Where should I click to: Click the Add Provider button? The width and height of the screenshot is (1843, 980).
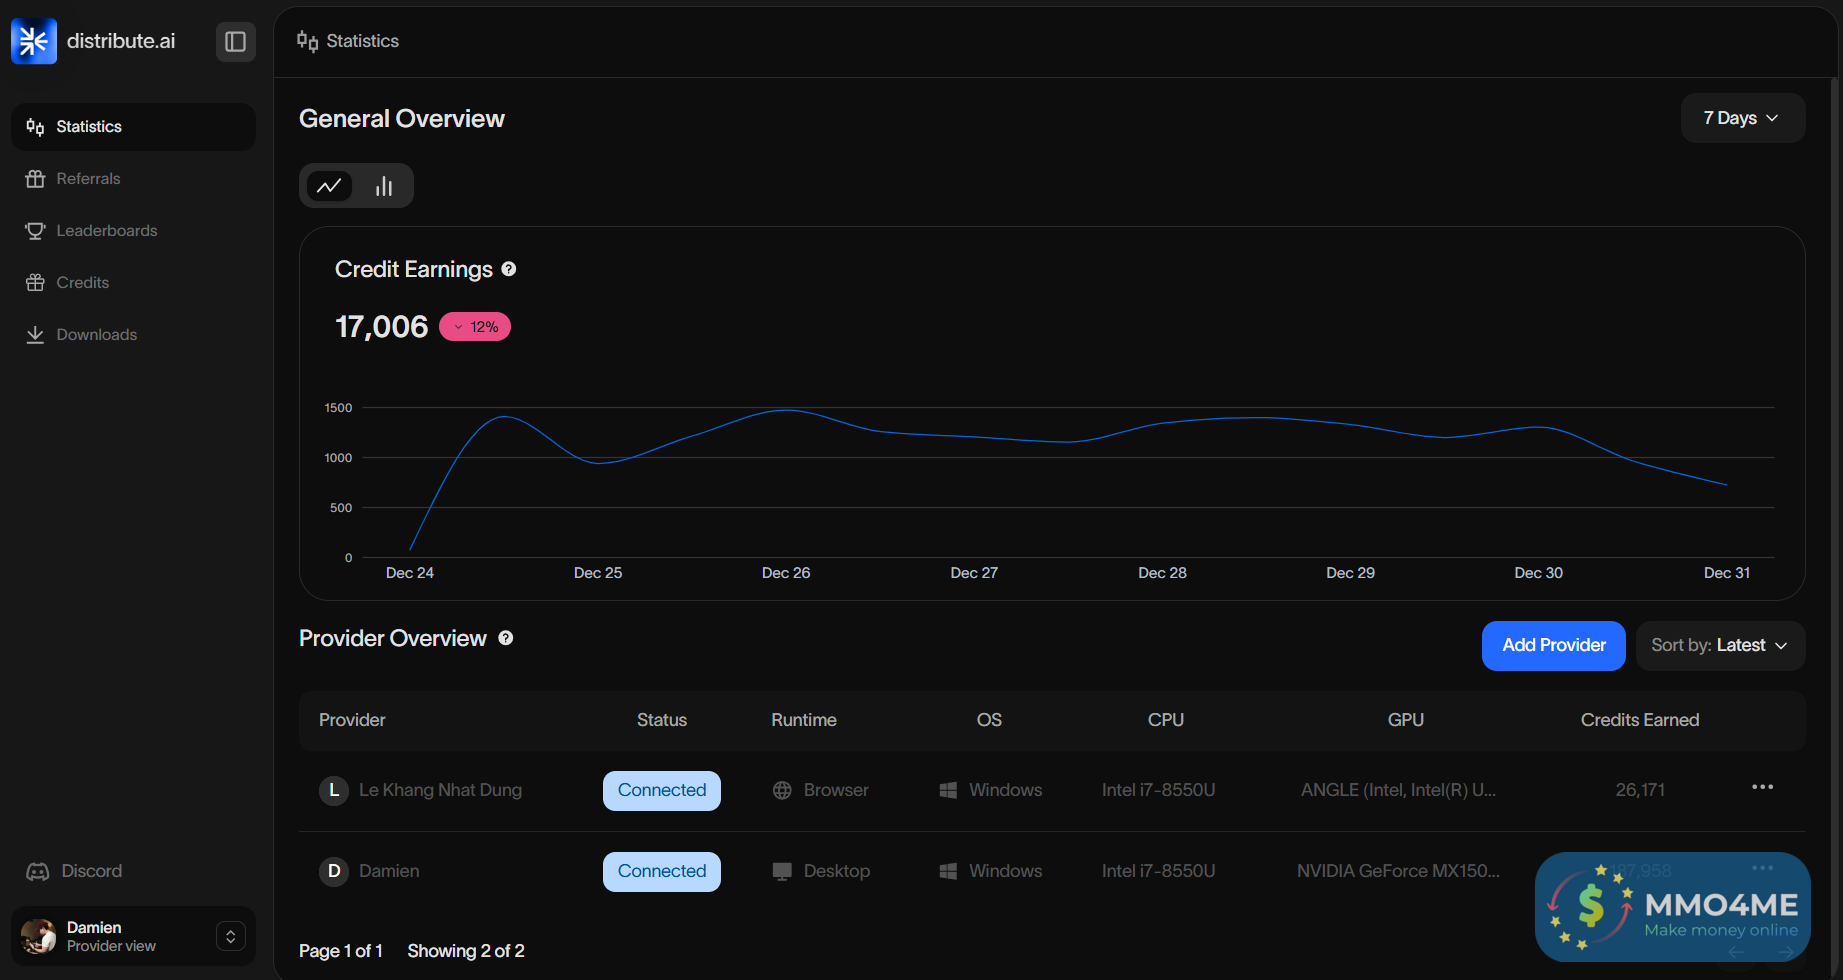[x=1554, y=646]
